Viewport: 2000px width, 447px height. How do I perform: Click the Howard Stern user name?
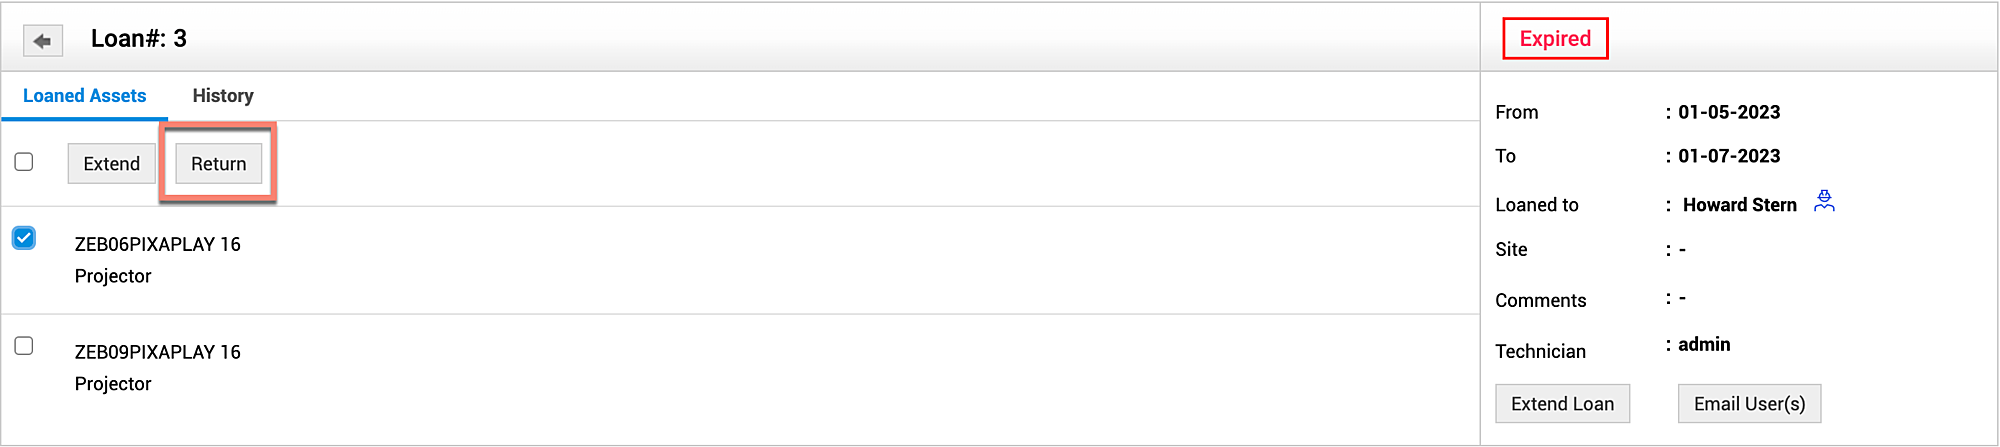click(x=1739, y=205)
